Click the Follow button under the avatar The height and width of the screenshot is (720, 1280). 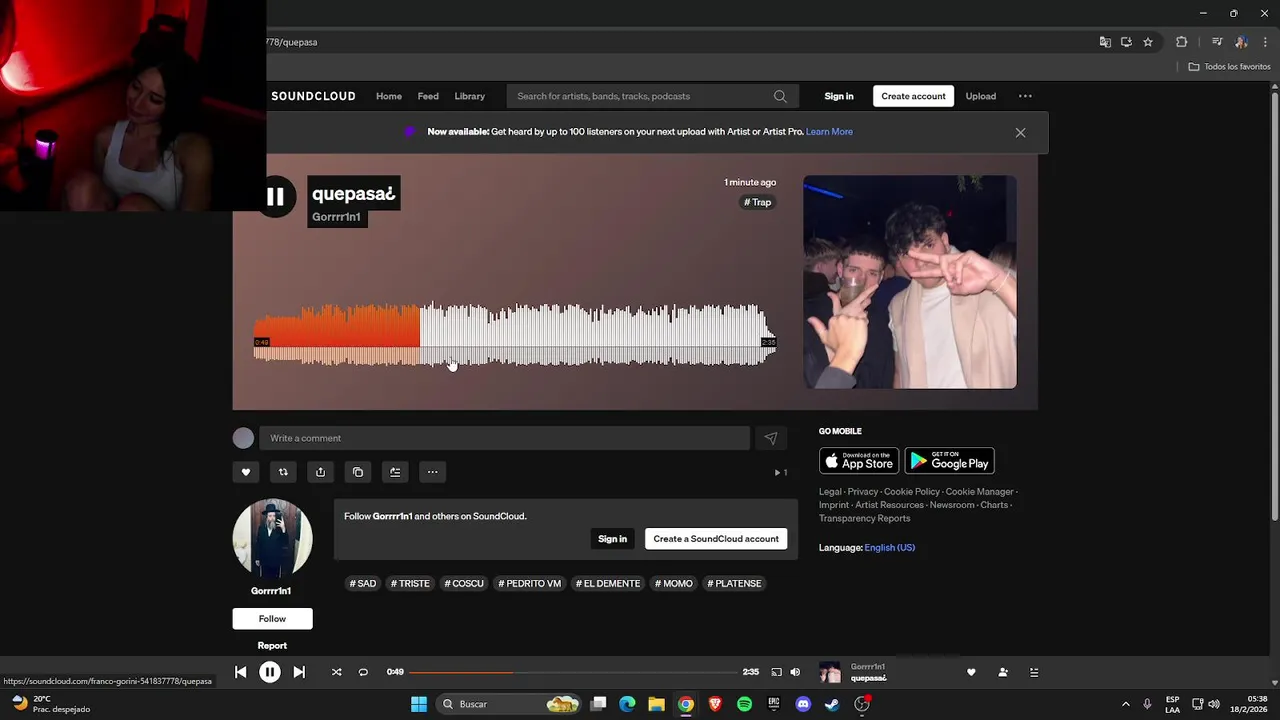click(x=272, y=619)
